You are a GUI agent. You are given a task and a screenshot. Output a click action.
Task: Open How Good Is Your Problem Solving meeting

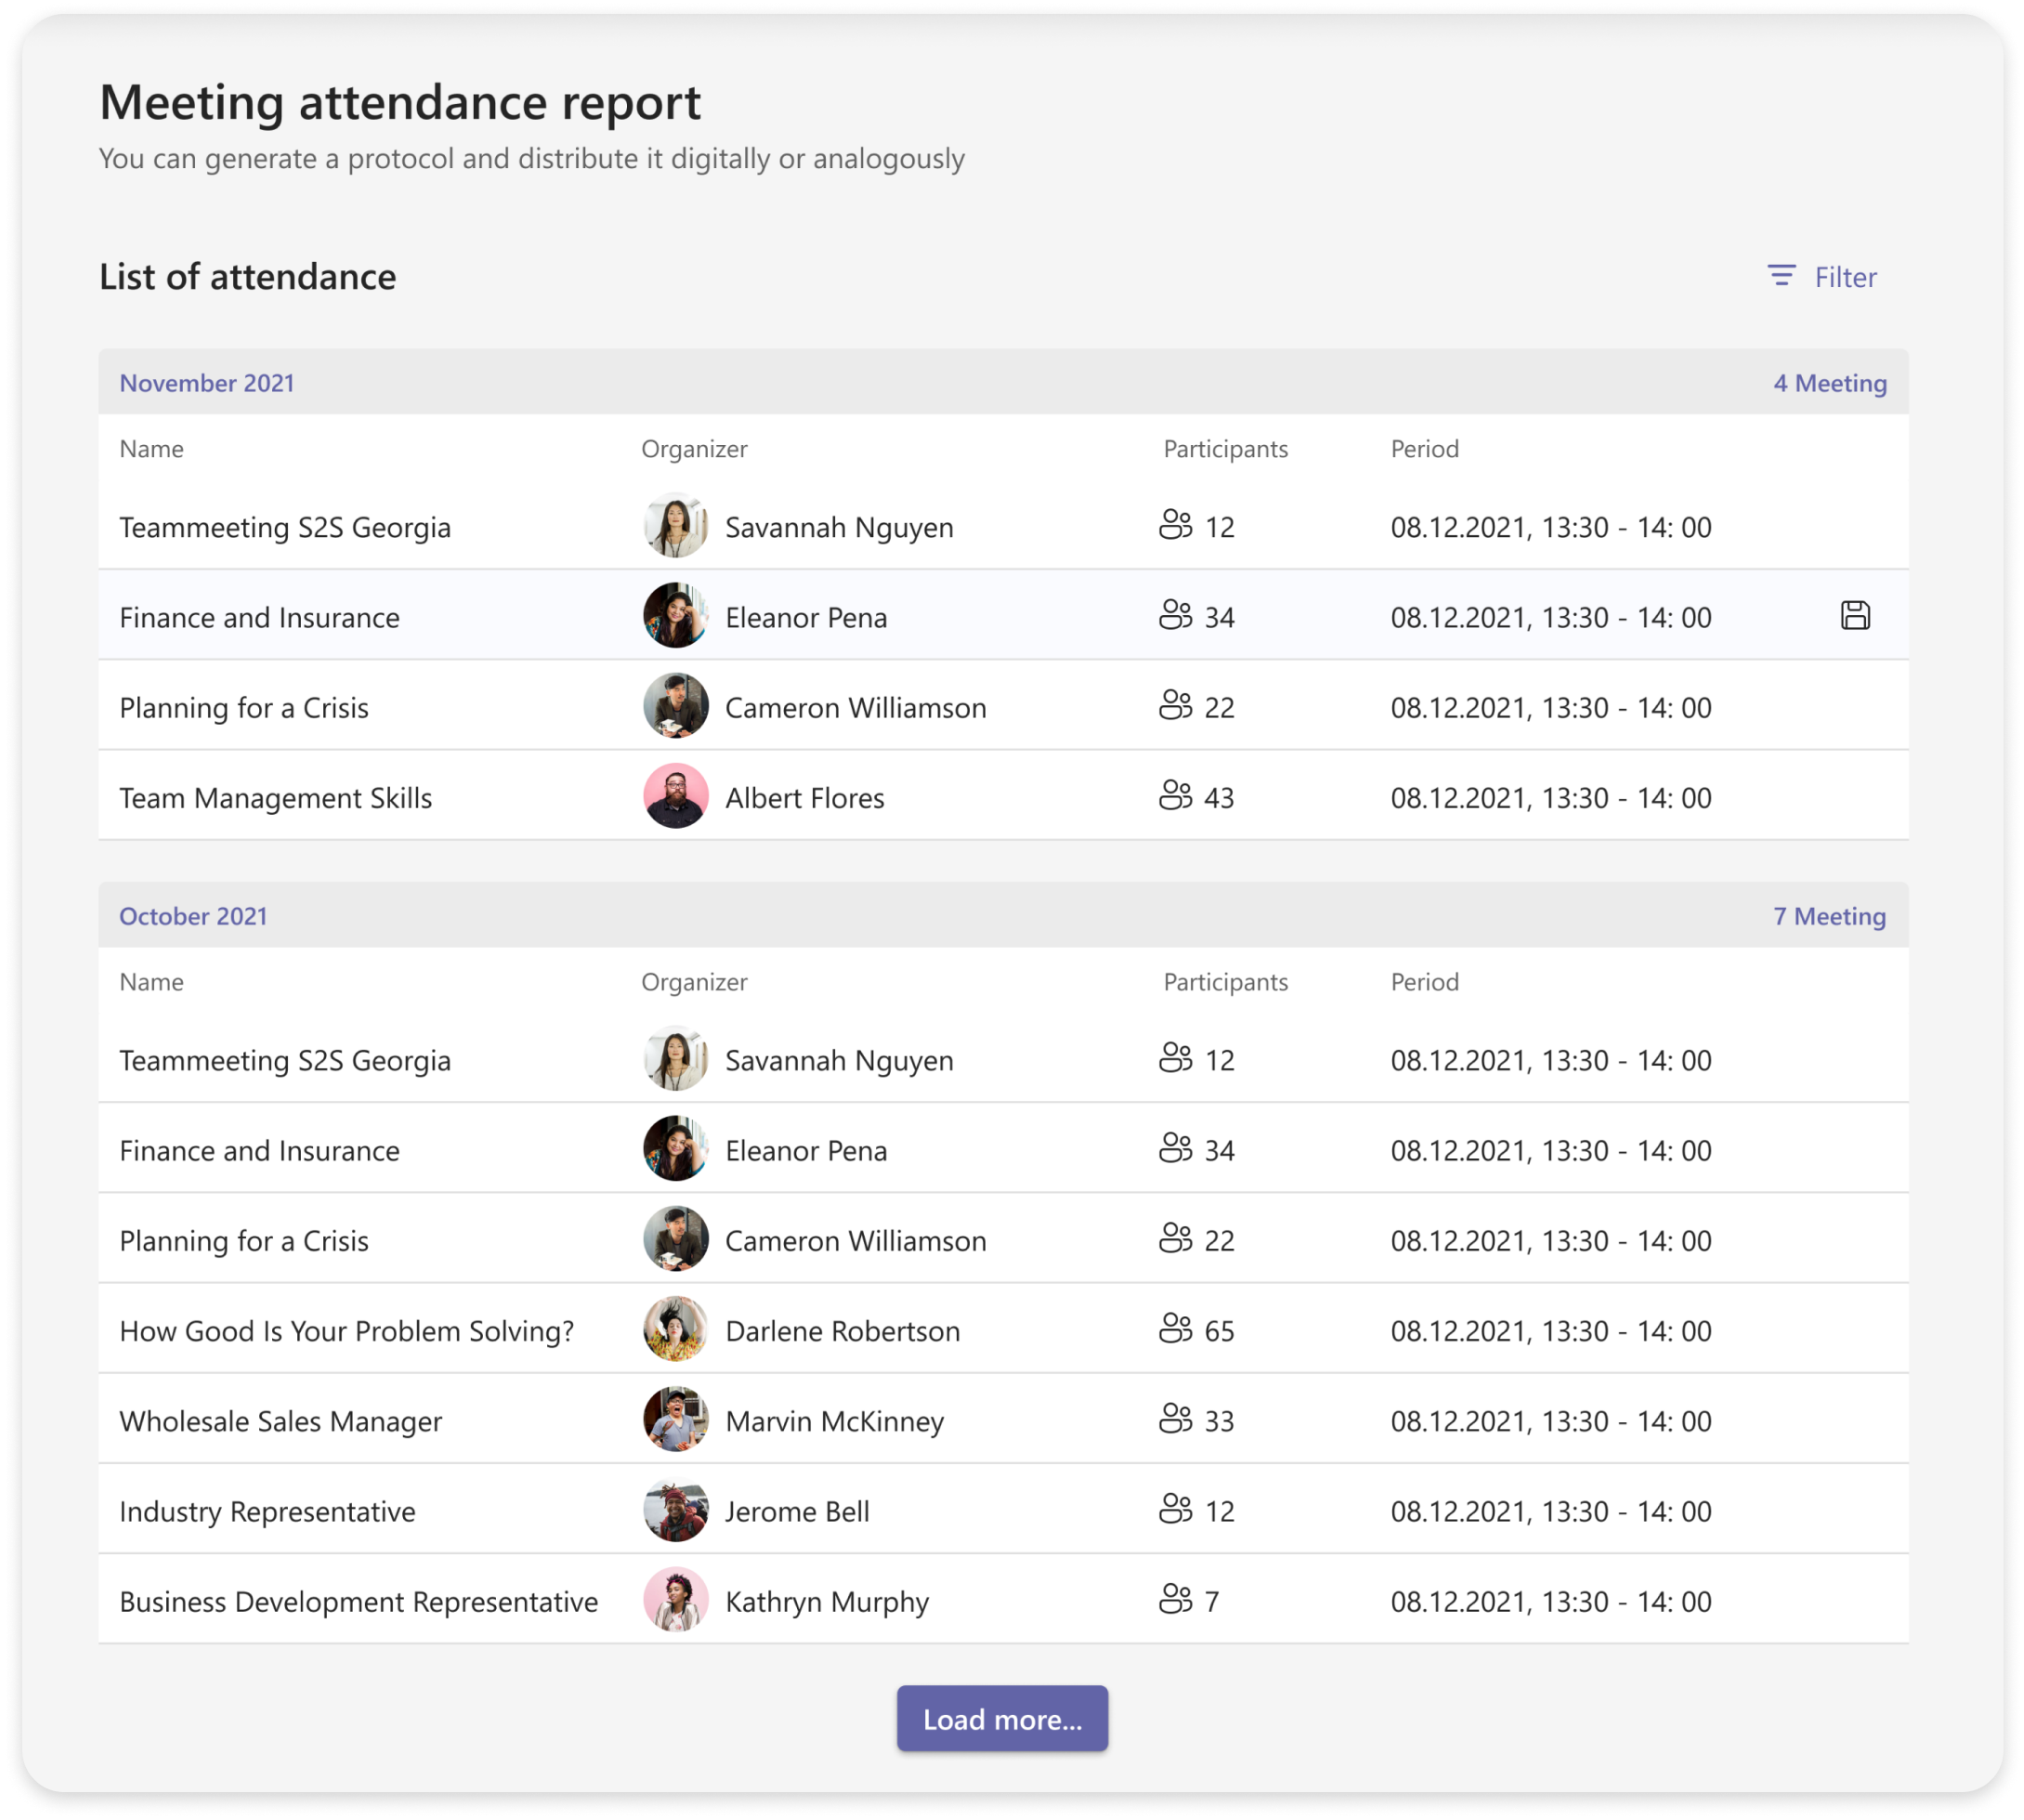click(346, 1331)
